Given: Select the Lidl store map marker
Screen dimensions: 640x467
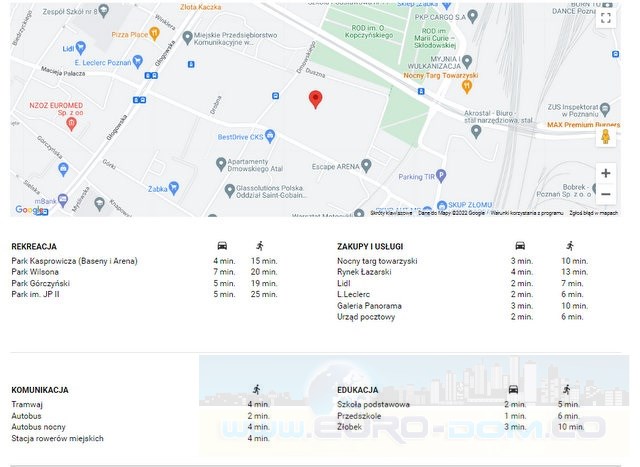Looking at the screenshot, I should tap(80, 47).
